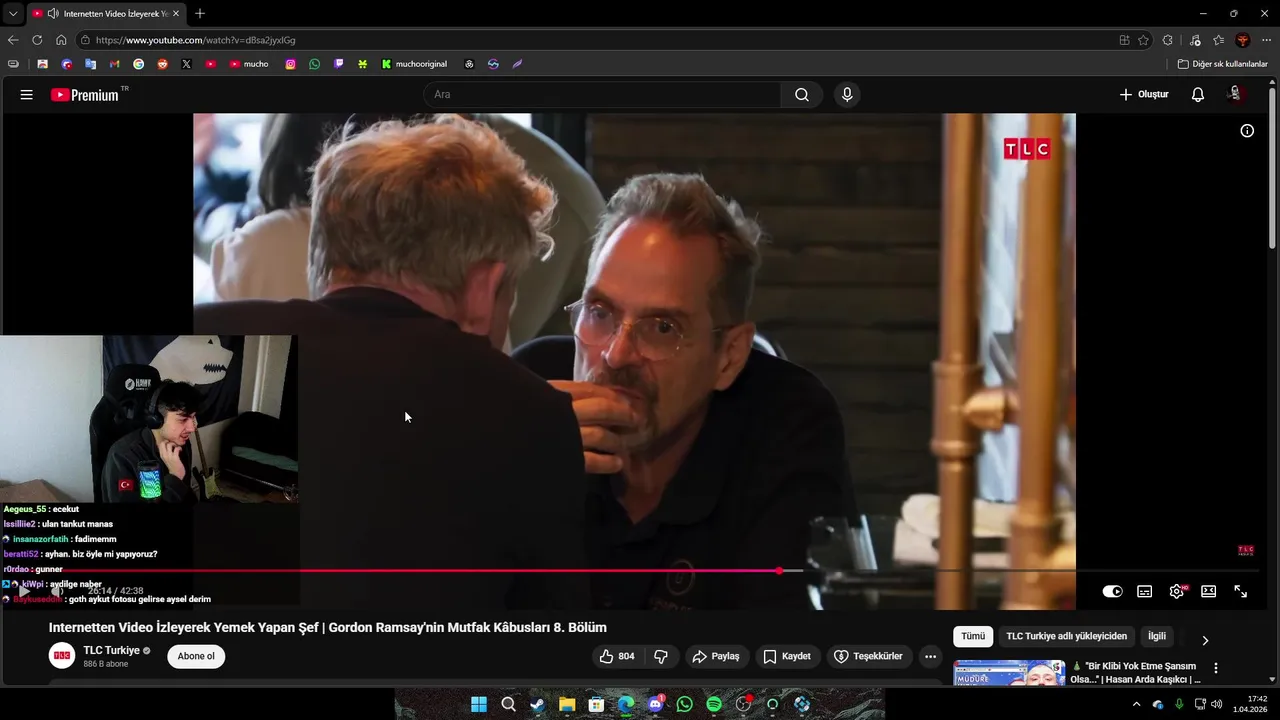Toggle autoplay switch in player

1112,591
